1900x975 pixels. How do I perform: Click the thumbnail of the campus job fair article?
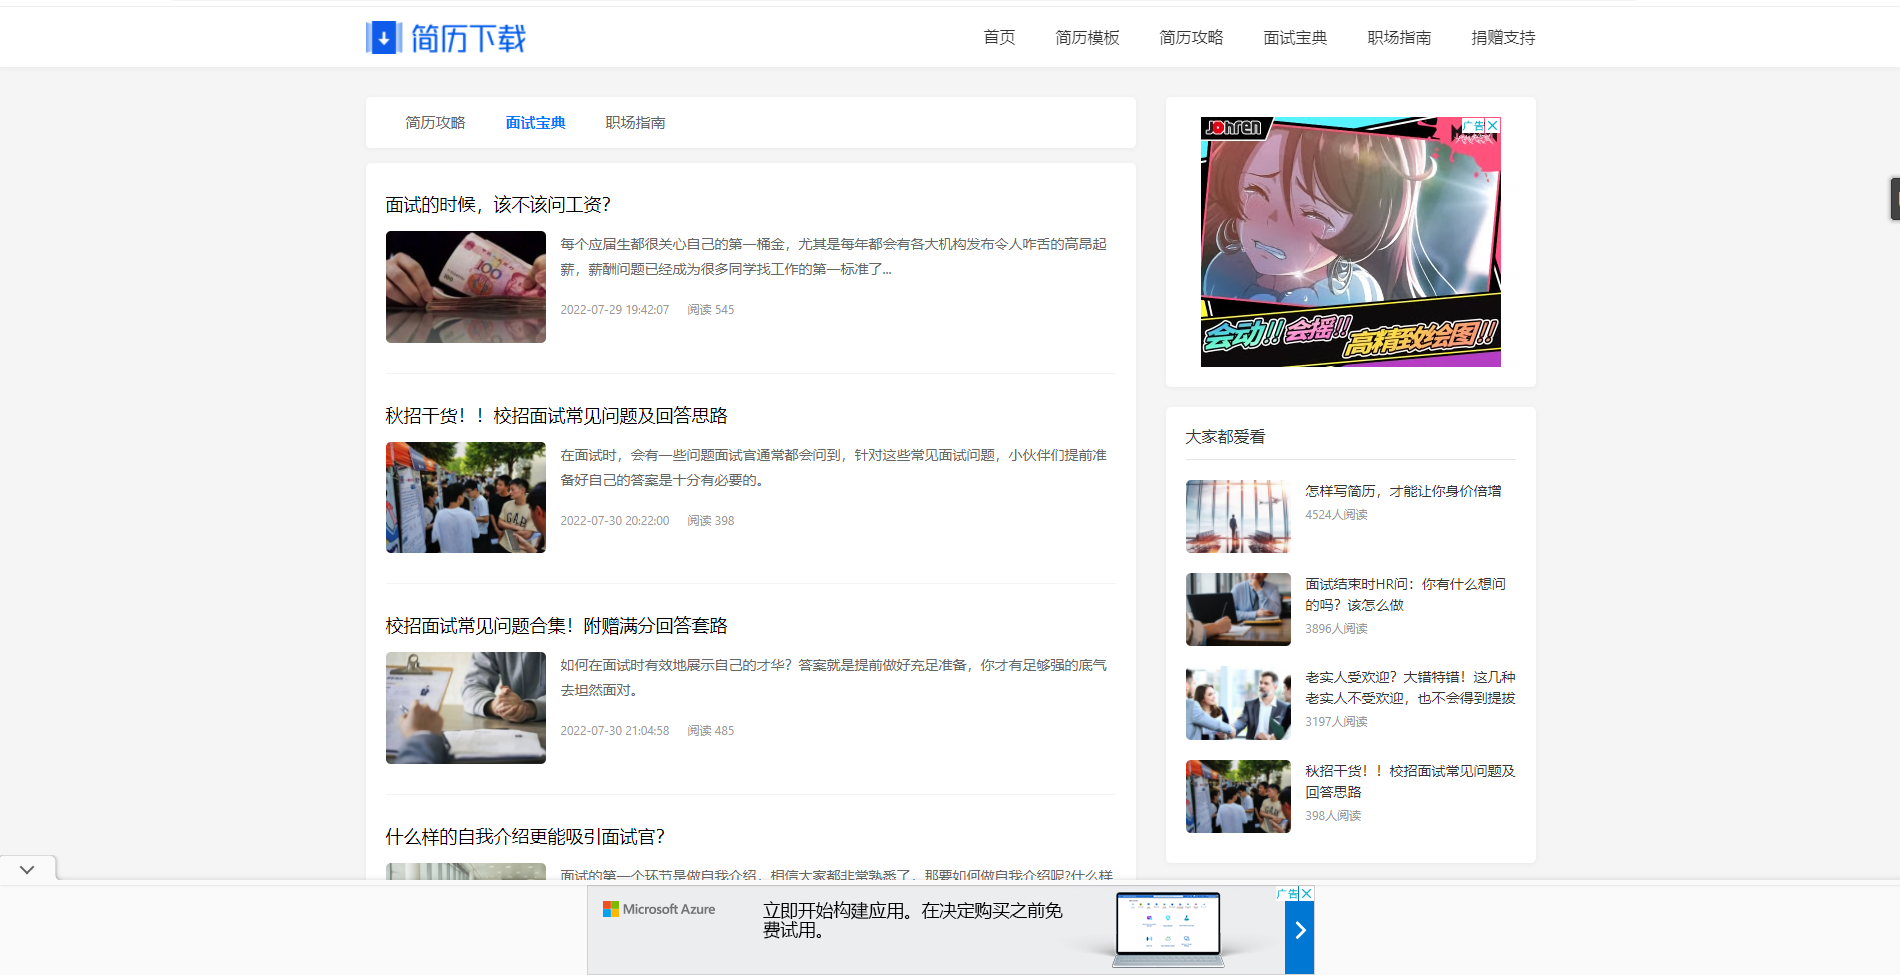pyautogui.click(x=465, y=497)
